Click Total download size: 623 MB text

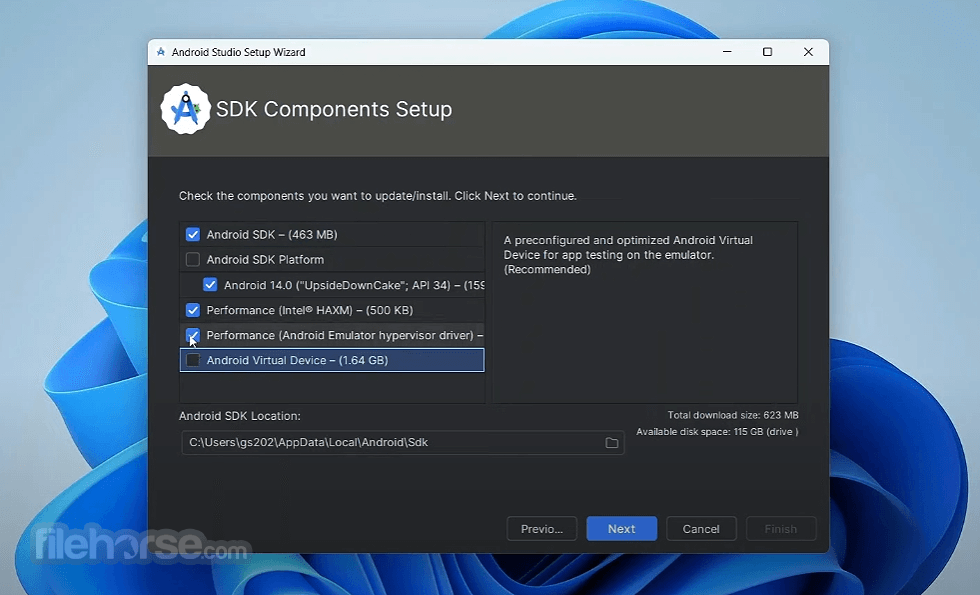tap(732, 415)
